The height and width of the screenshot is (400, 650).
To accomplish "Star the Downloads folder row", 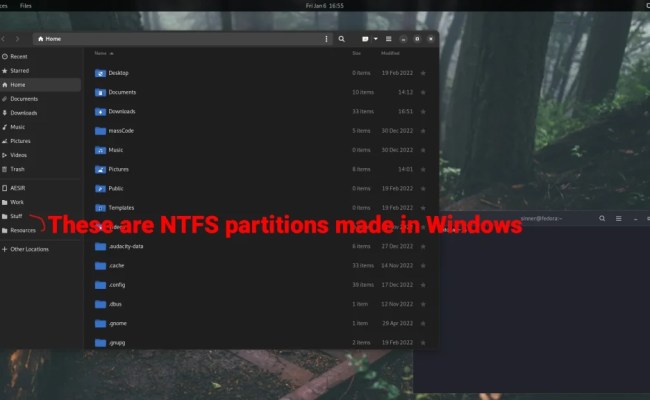I will [x=423, y=112].
